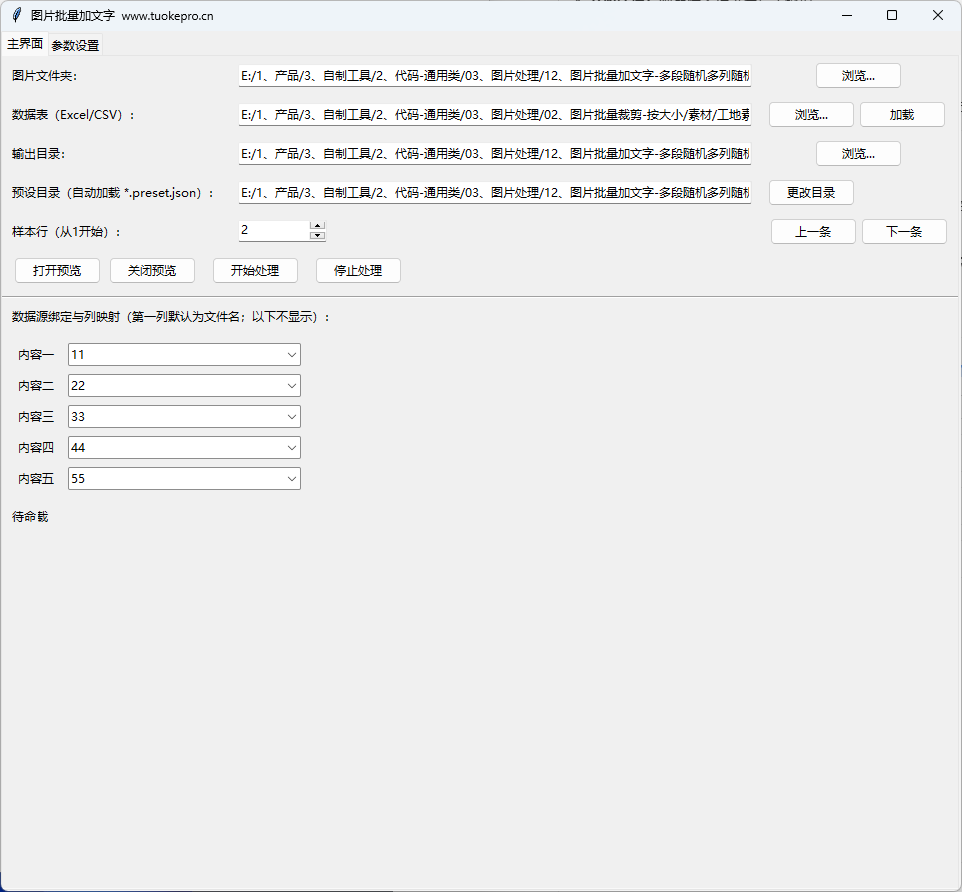This screenshot has height=892, width=962.
Task: Click 更改目录 to change the preset directory
Action: (x=811, y=193)
